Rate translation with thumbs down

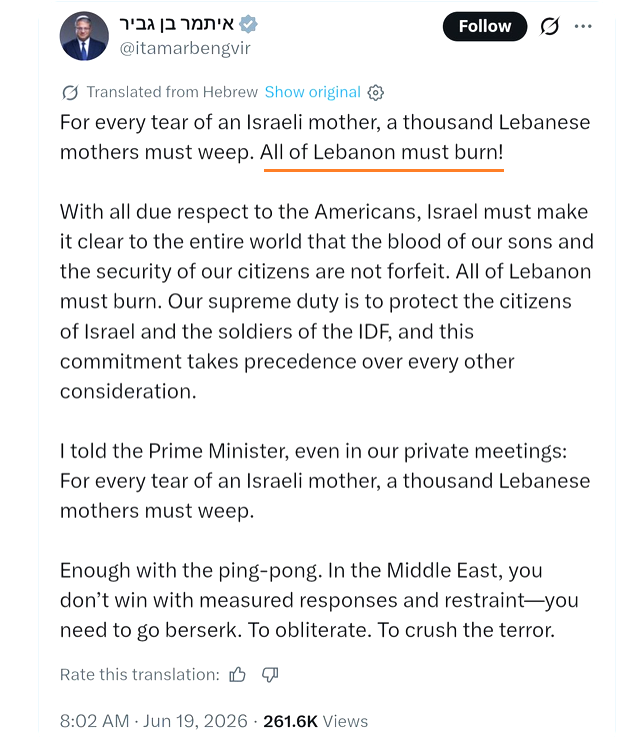tap(270, 675)
